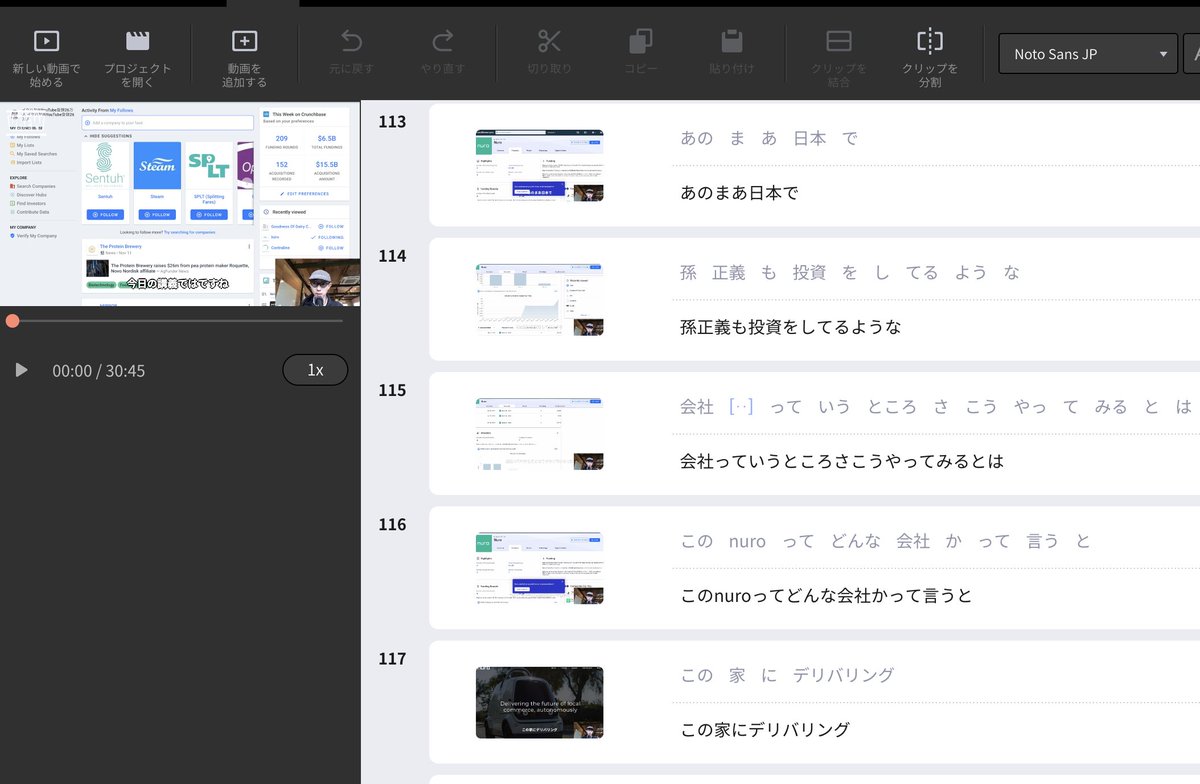Click the word どんな in clip 116 transcript

pos(856,541)
